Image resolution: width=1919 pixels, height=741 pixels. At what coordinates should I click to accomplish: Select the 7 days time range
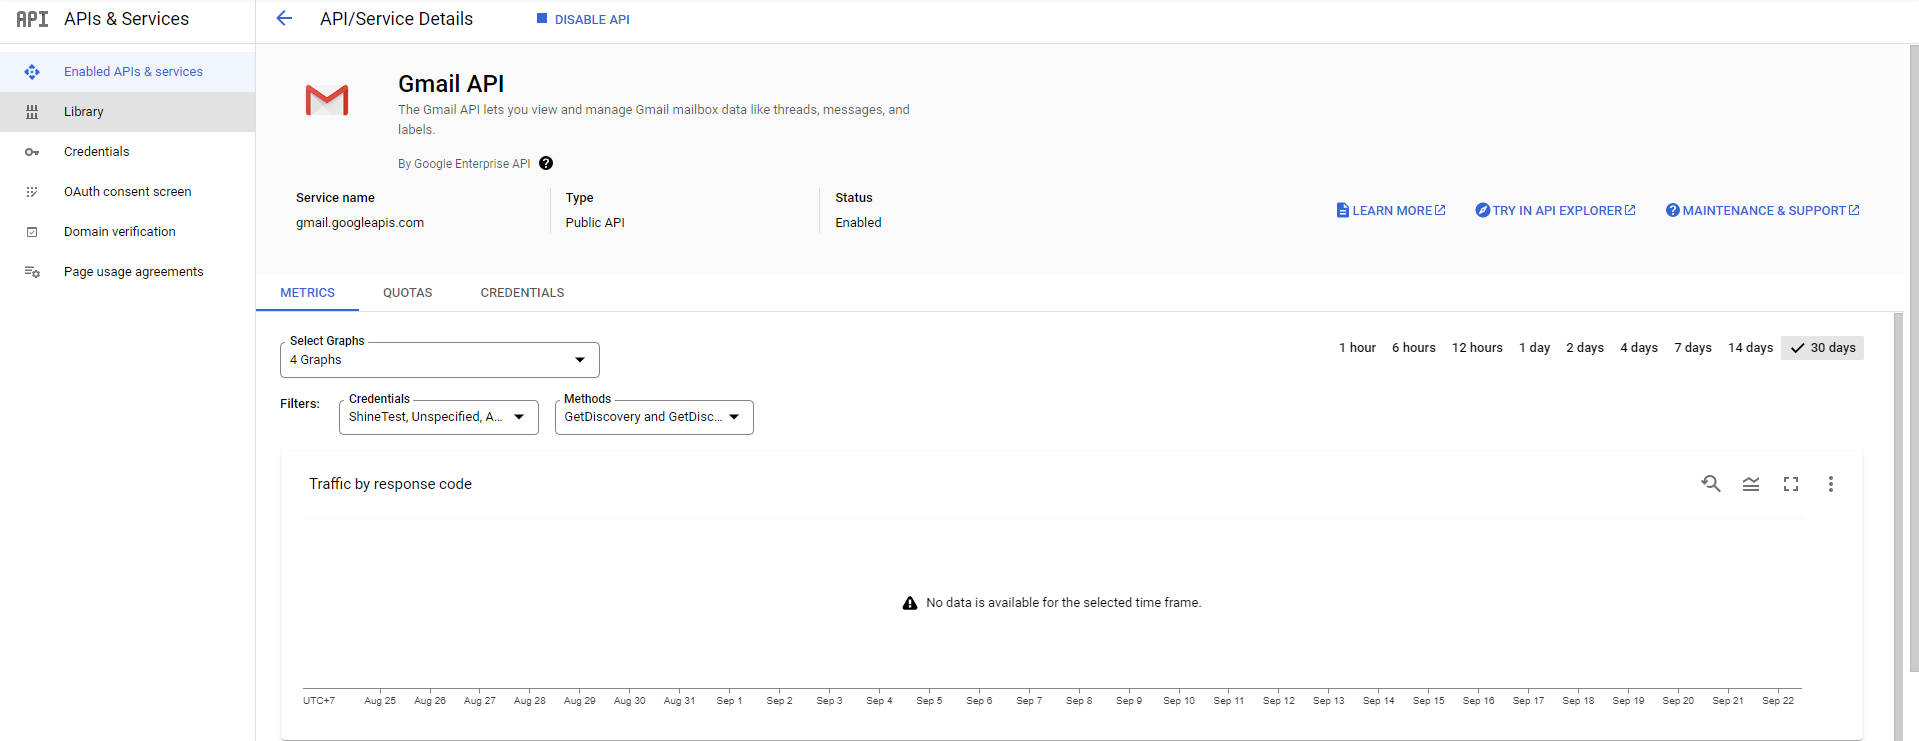[1692, 348]
